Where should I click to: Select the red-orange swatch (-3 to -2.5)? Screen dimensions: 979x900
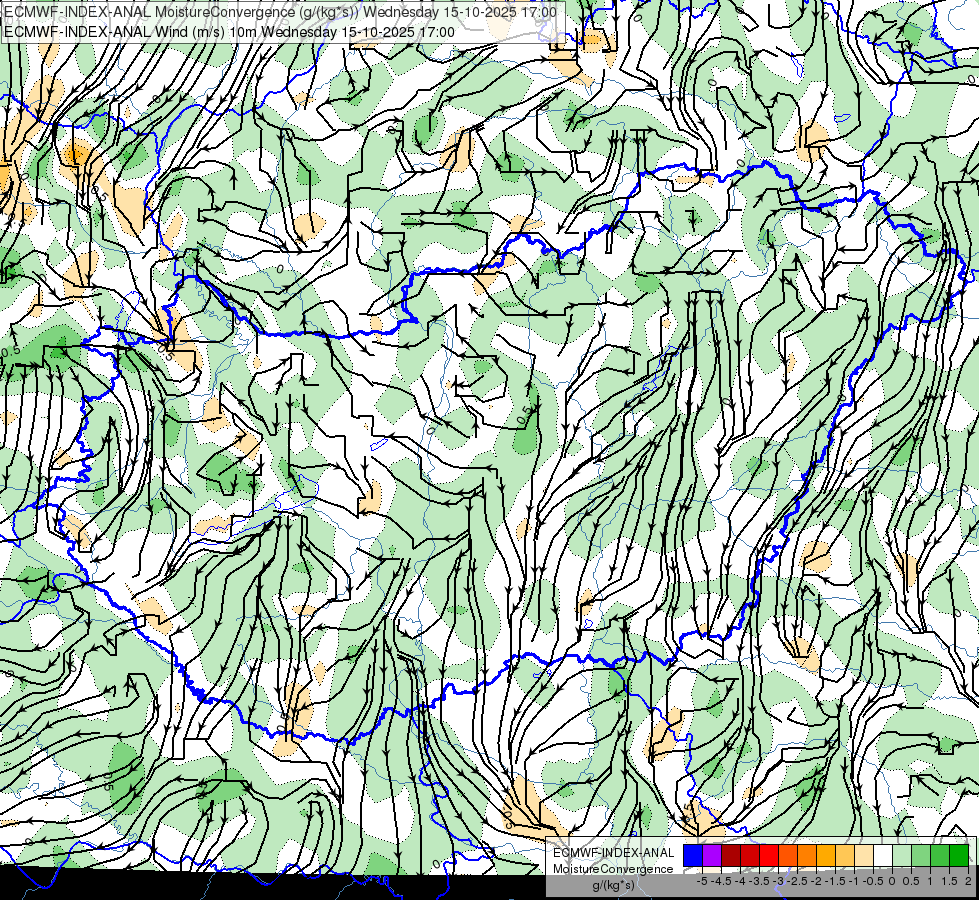coord(788,855)
